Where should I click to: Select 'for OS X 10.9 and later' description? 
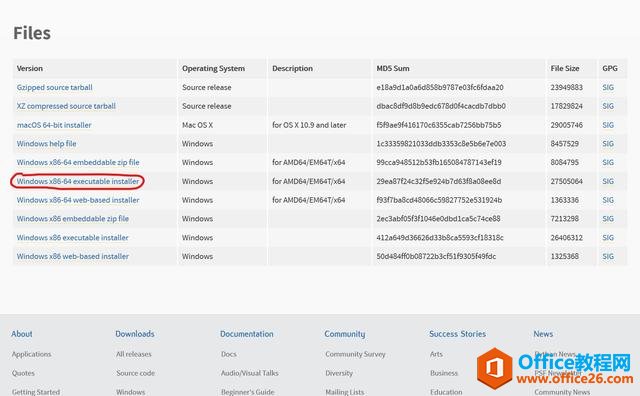coord(309,125)
